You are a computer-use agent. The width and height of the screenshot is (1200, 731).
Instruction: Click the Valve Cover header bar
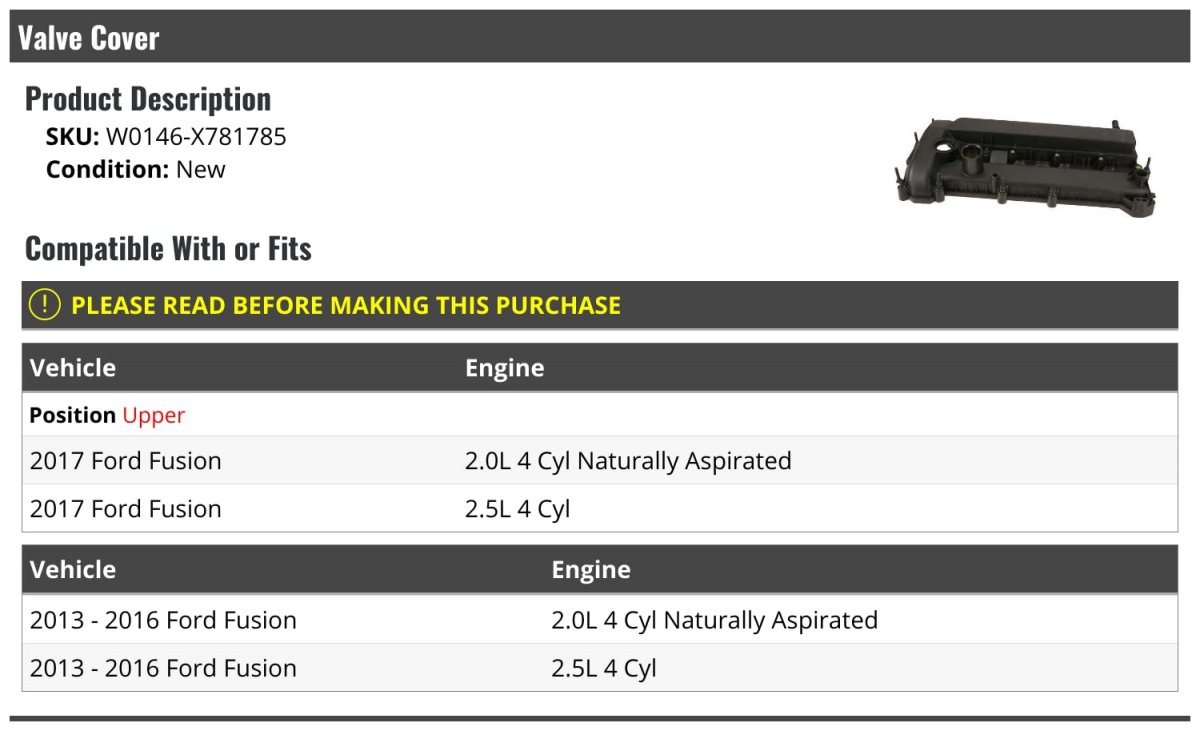pyautogui.click(x=600, y=38)
